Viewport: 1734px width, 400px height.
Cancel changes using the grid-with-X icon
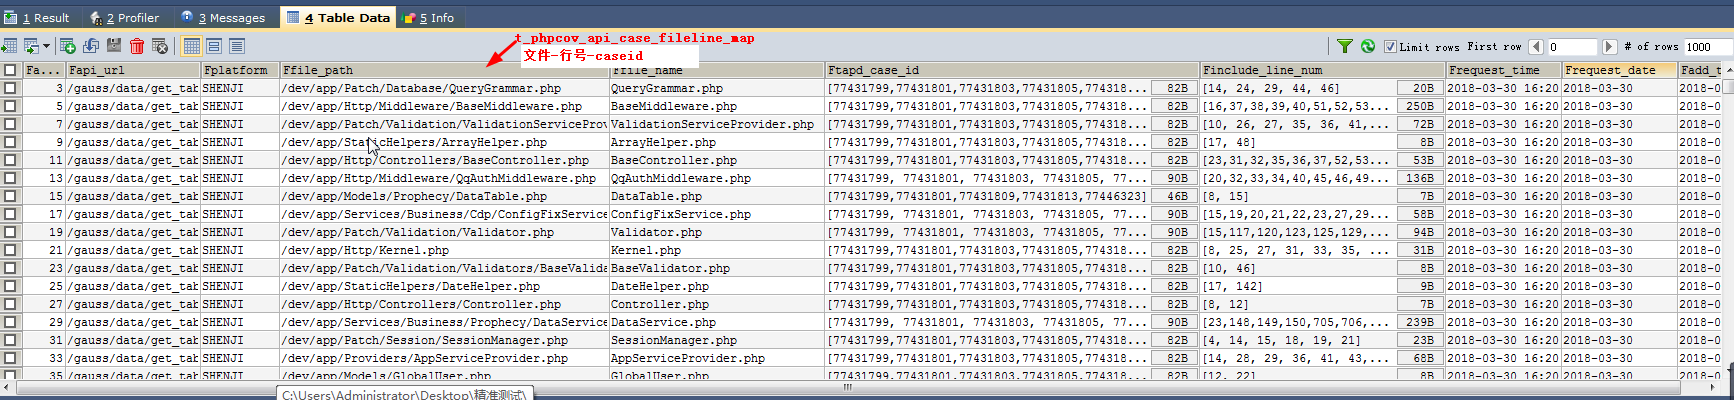tap(160, 46)
